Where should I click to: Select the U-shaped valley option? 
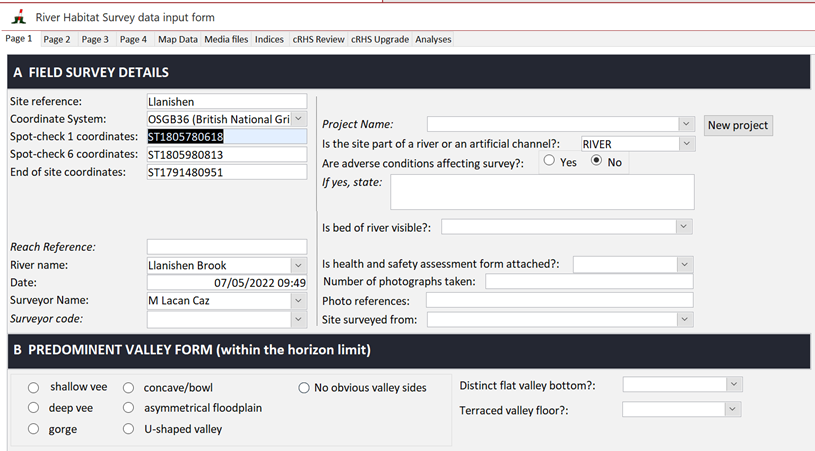click(128, 429)
